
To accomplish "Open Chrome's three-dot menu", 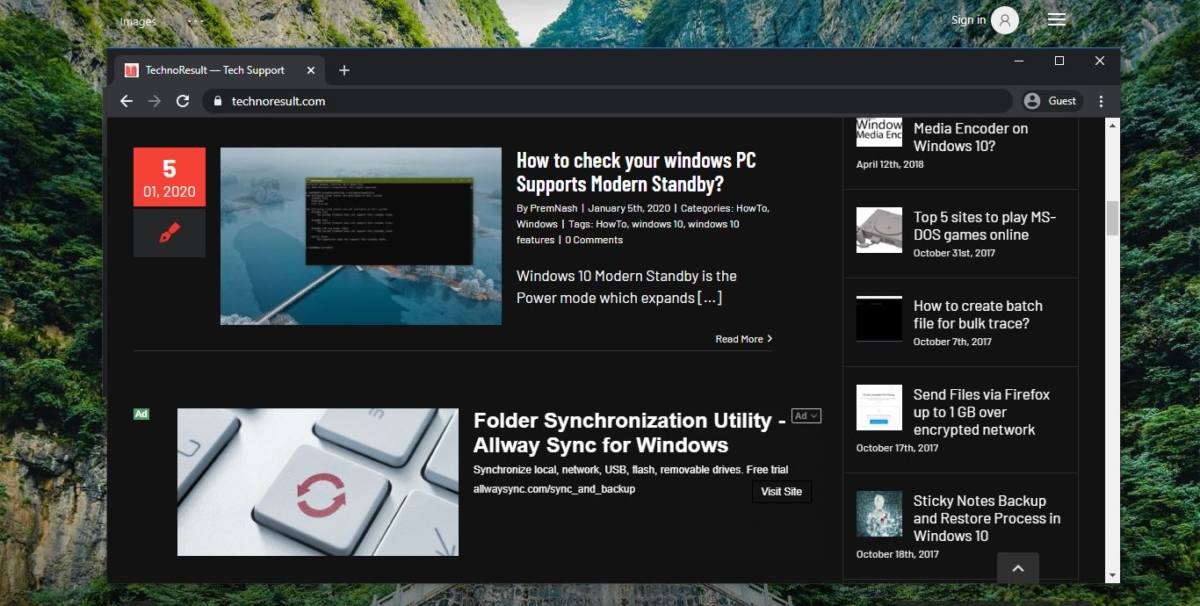I will pos(1101,101).
